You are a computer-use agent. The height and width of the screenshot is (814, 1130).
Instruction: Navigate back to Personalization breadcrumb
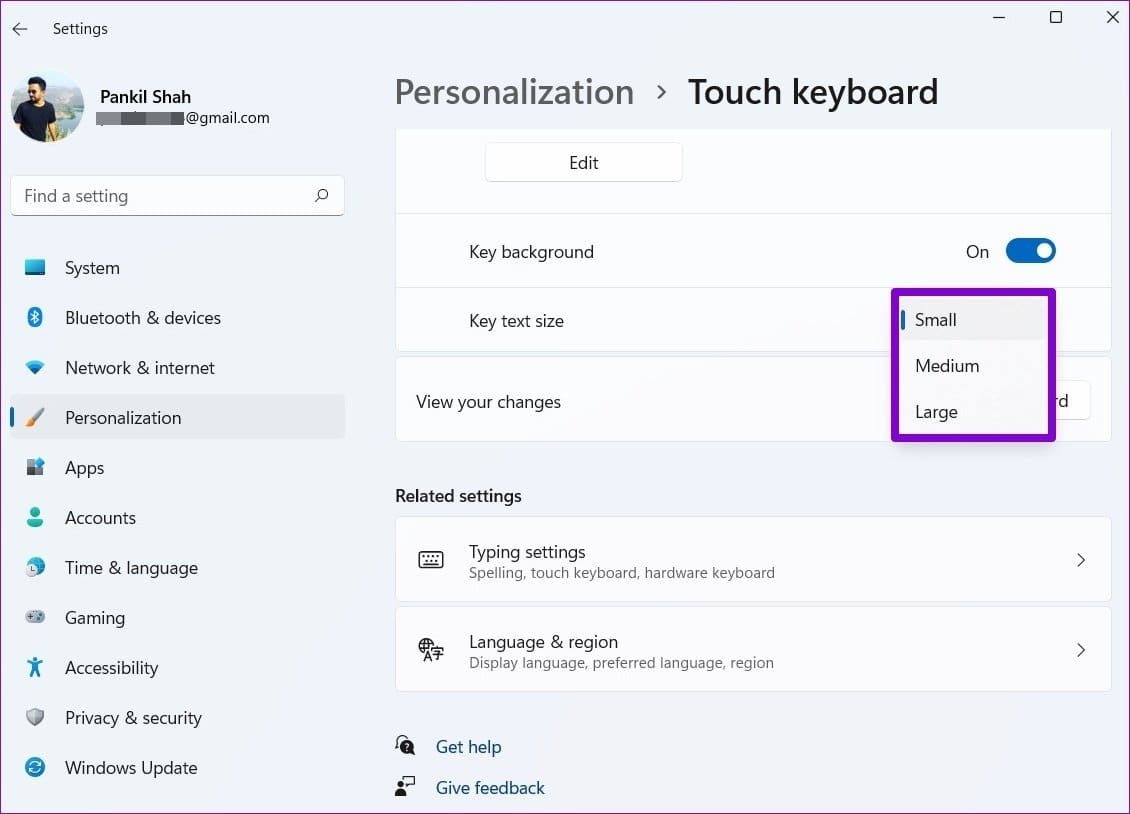(514, 91)
